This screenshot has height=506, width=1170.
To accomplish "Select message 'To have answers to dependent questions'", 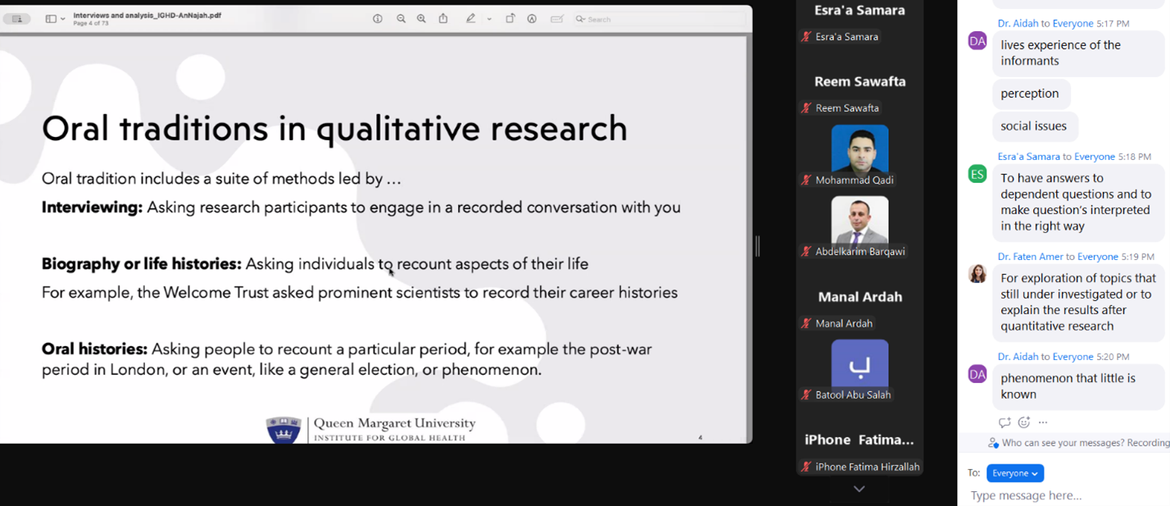I will click(1077, 202).
